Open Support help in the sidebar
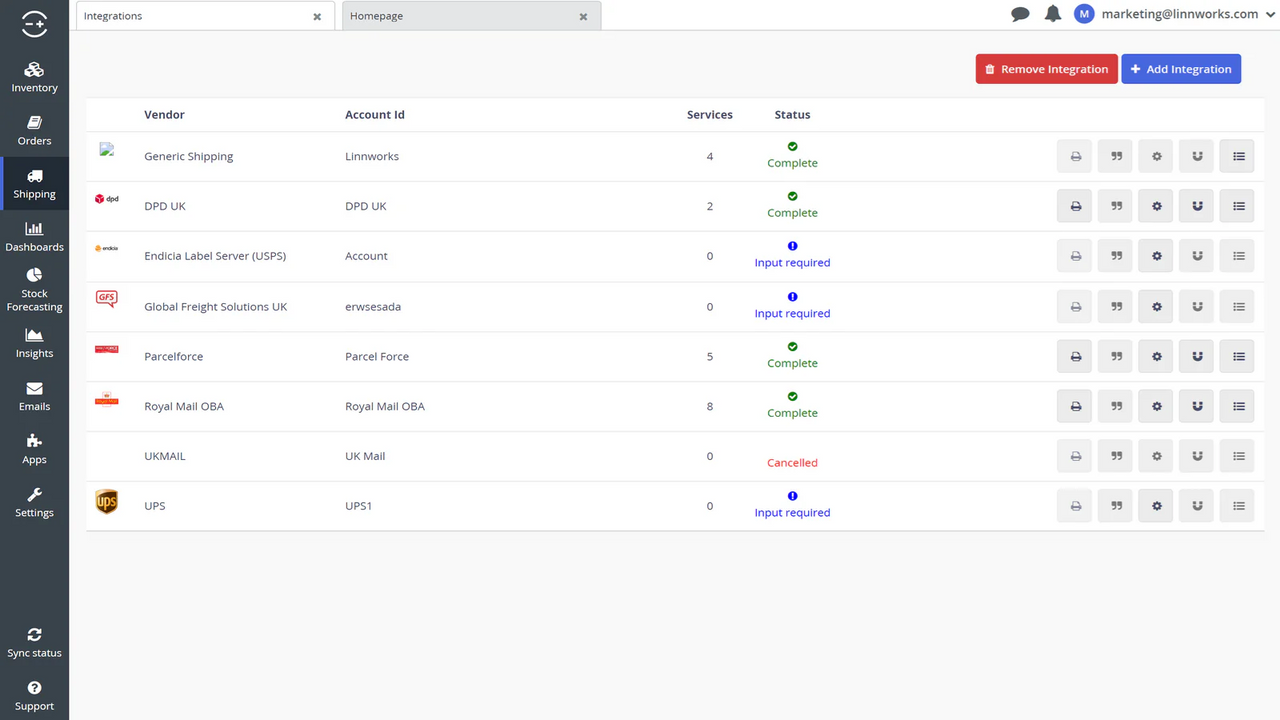The image size is (1280, 720). pos(34,696)
